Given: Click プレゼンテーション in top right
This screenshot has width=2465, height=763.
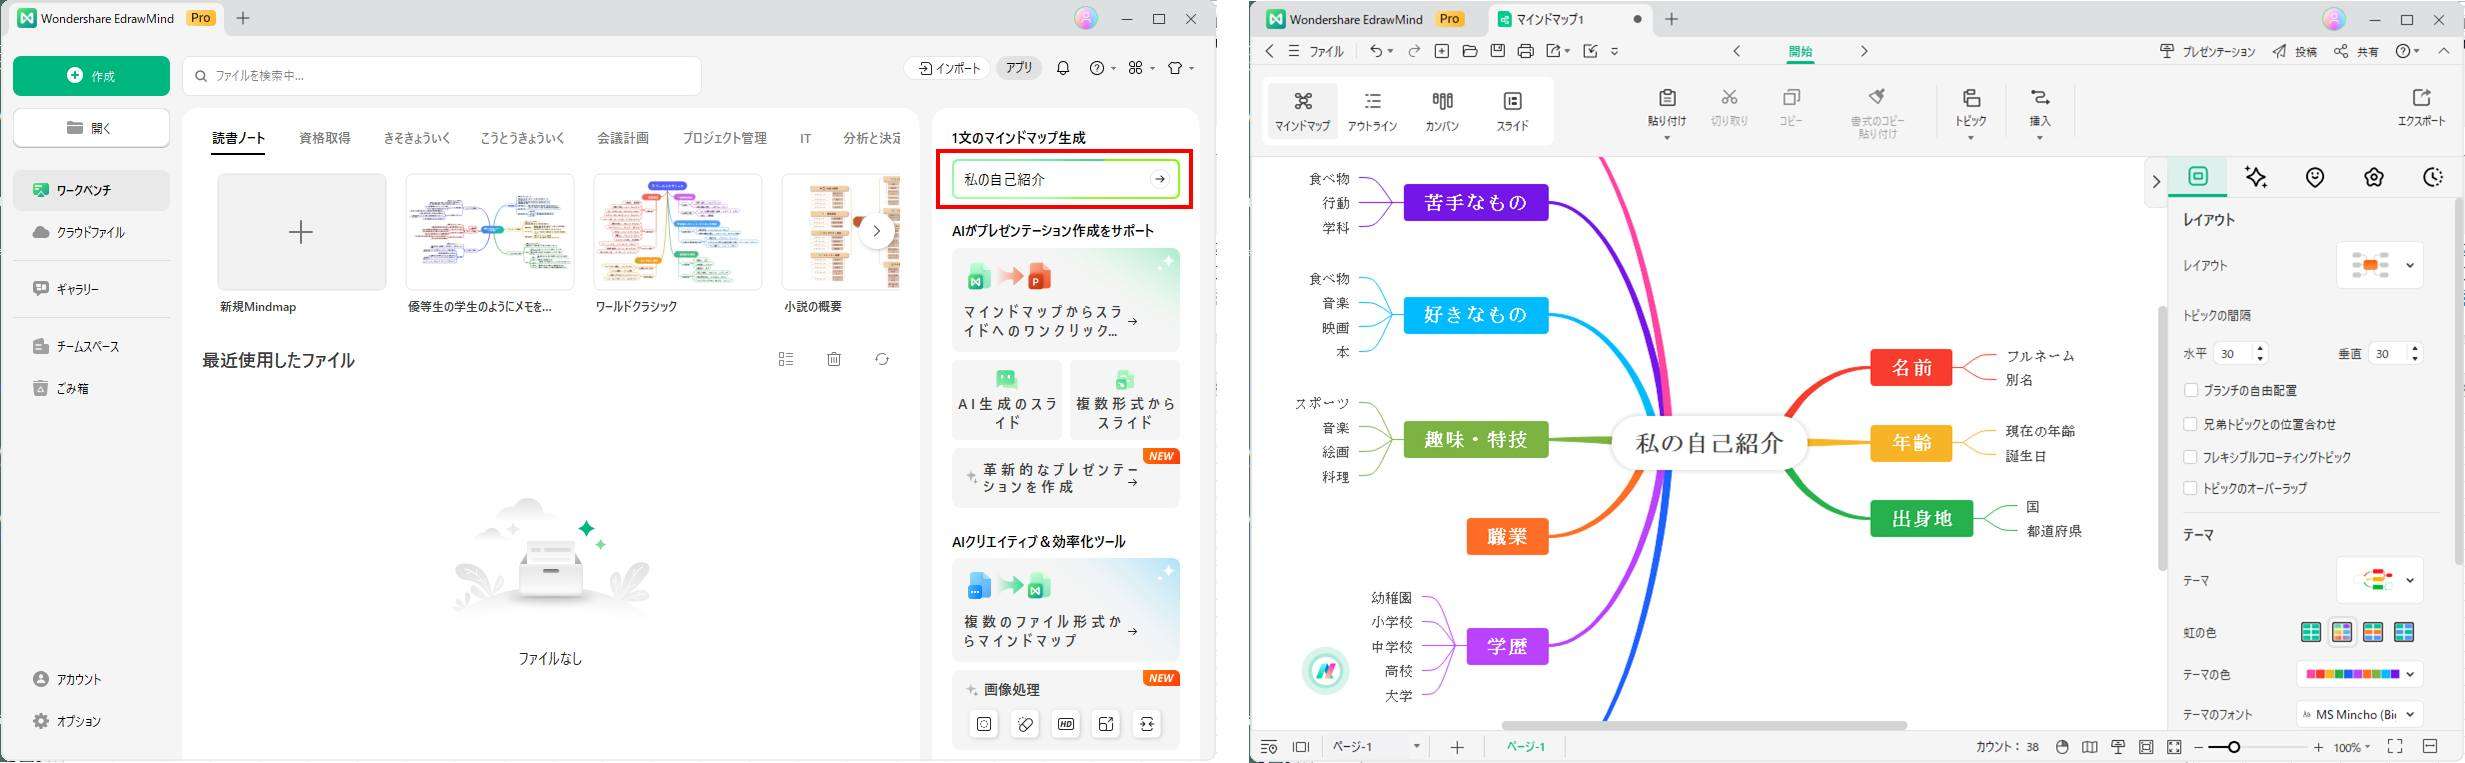Looking at the screenshot, I should tap(2207, 51).
